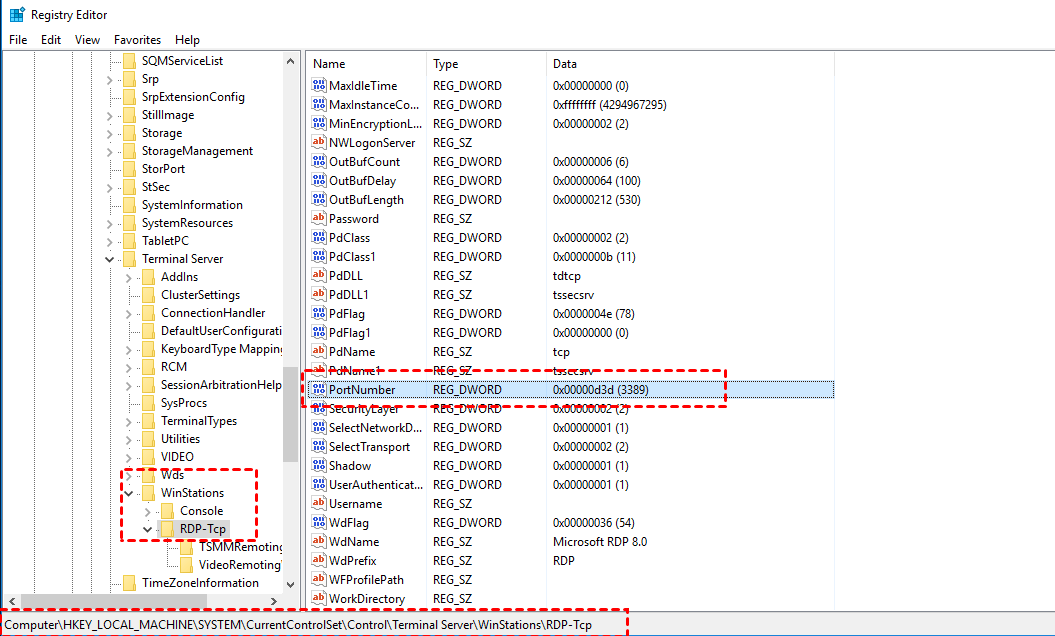Click the DWORD icon next to Shadow

(x=316, y=465)
